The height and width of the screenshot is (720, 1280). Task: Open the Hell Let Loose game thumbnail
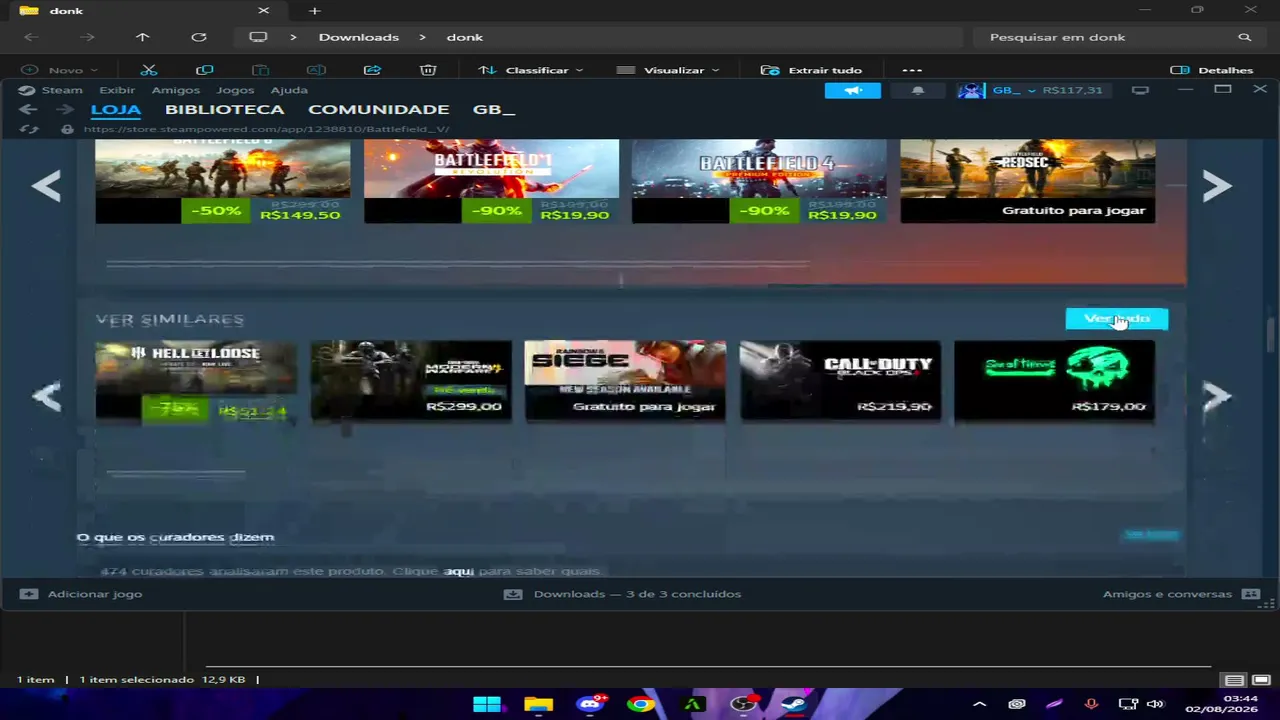pos(196,382)
